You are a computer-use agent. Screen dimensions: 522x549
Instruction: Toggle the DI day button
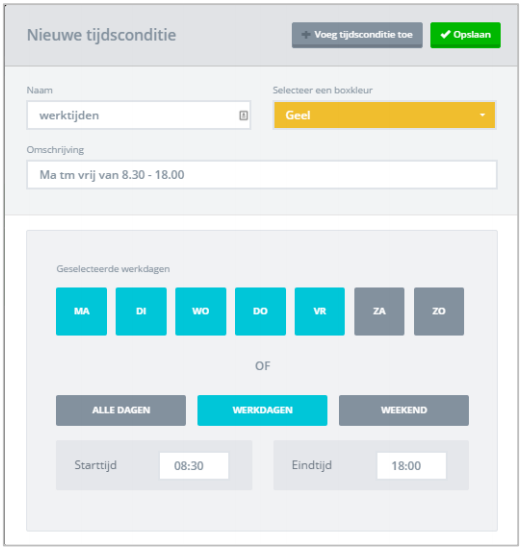[141, 311]
